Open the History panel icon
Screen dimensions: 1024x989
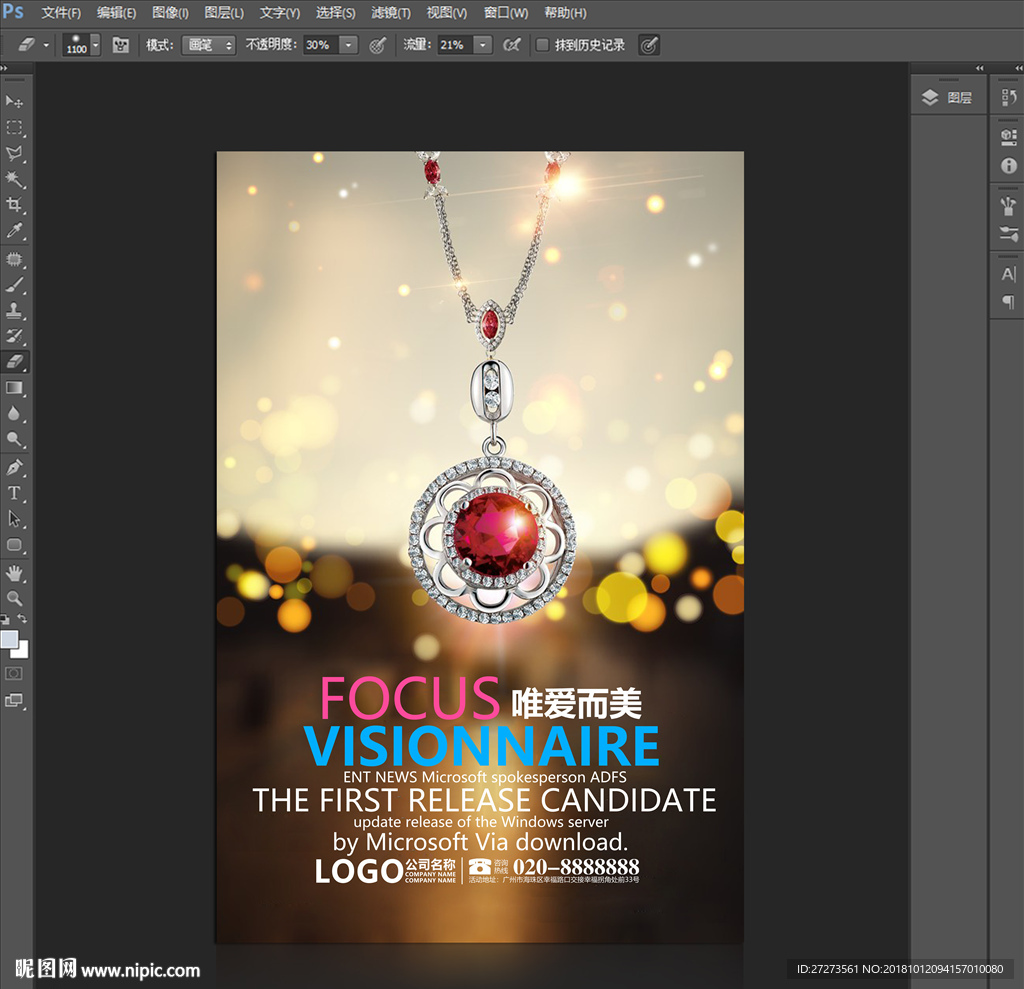[1008, 97]
